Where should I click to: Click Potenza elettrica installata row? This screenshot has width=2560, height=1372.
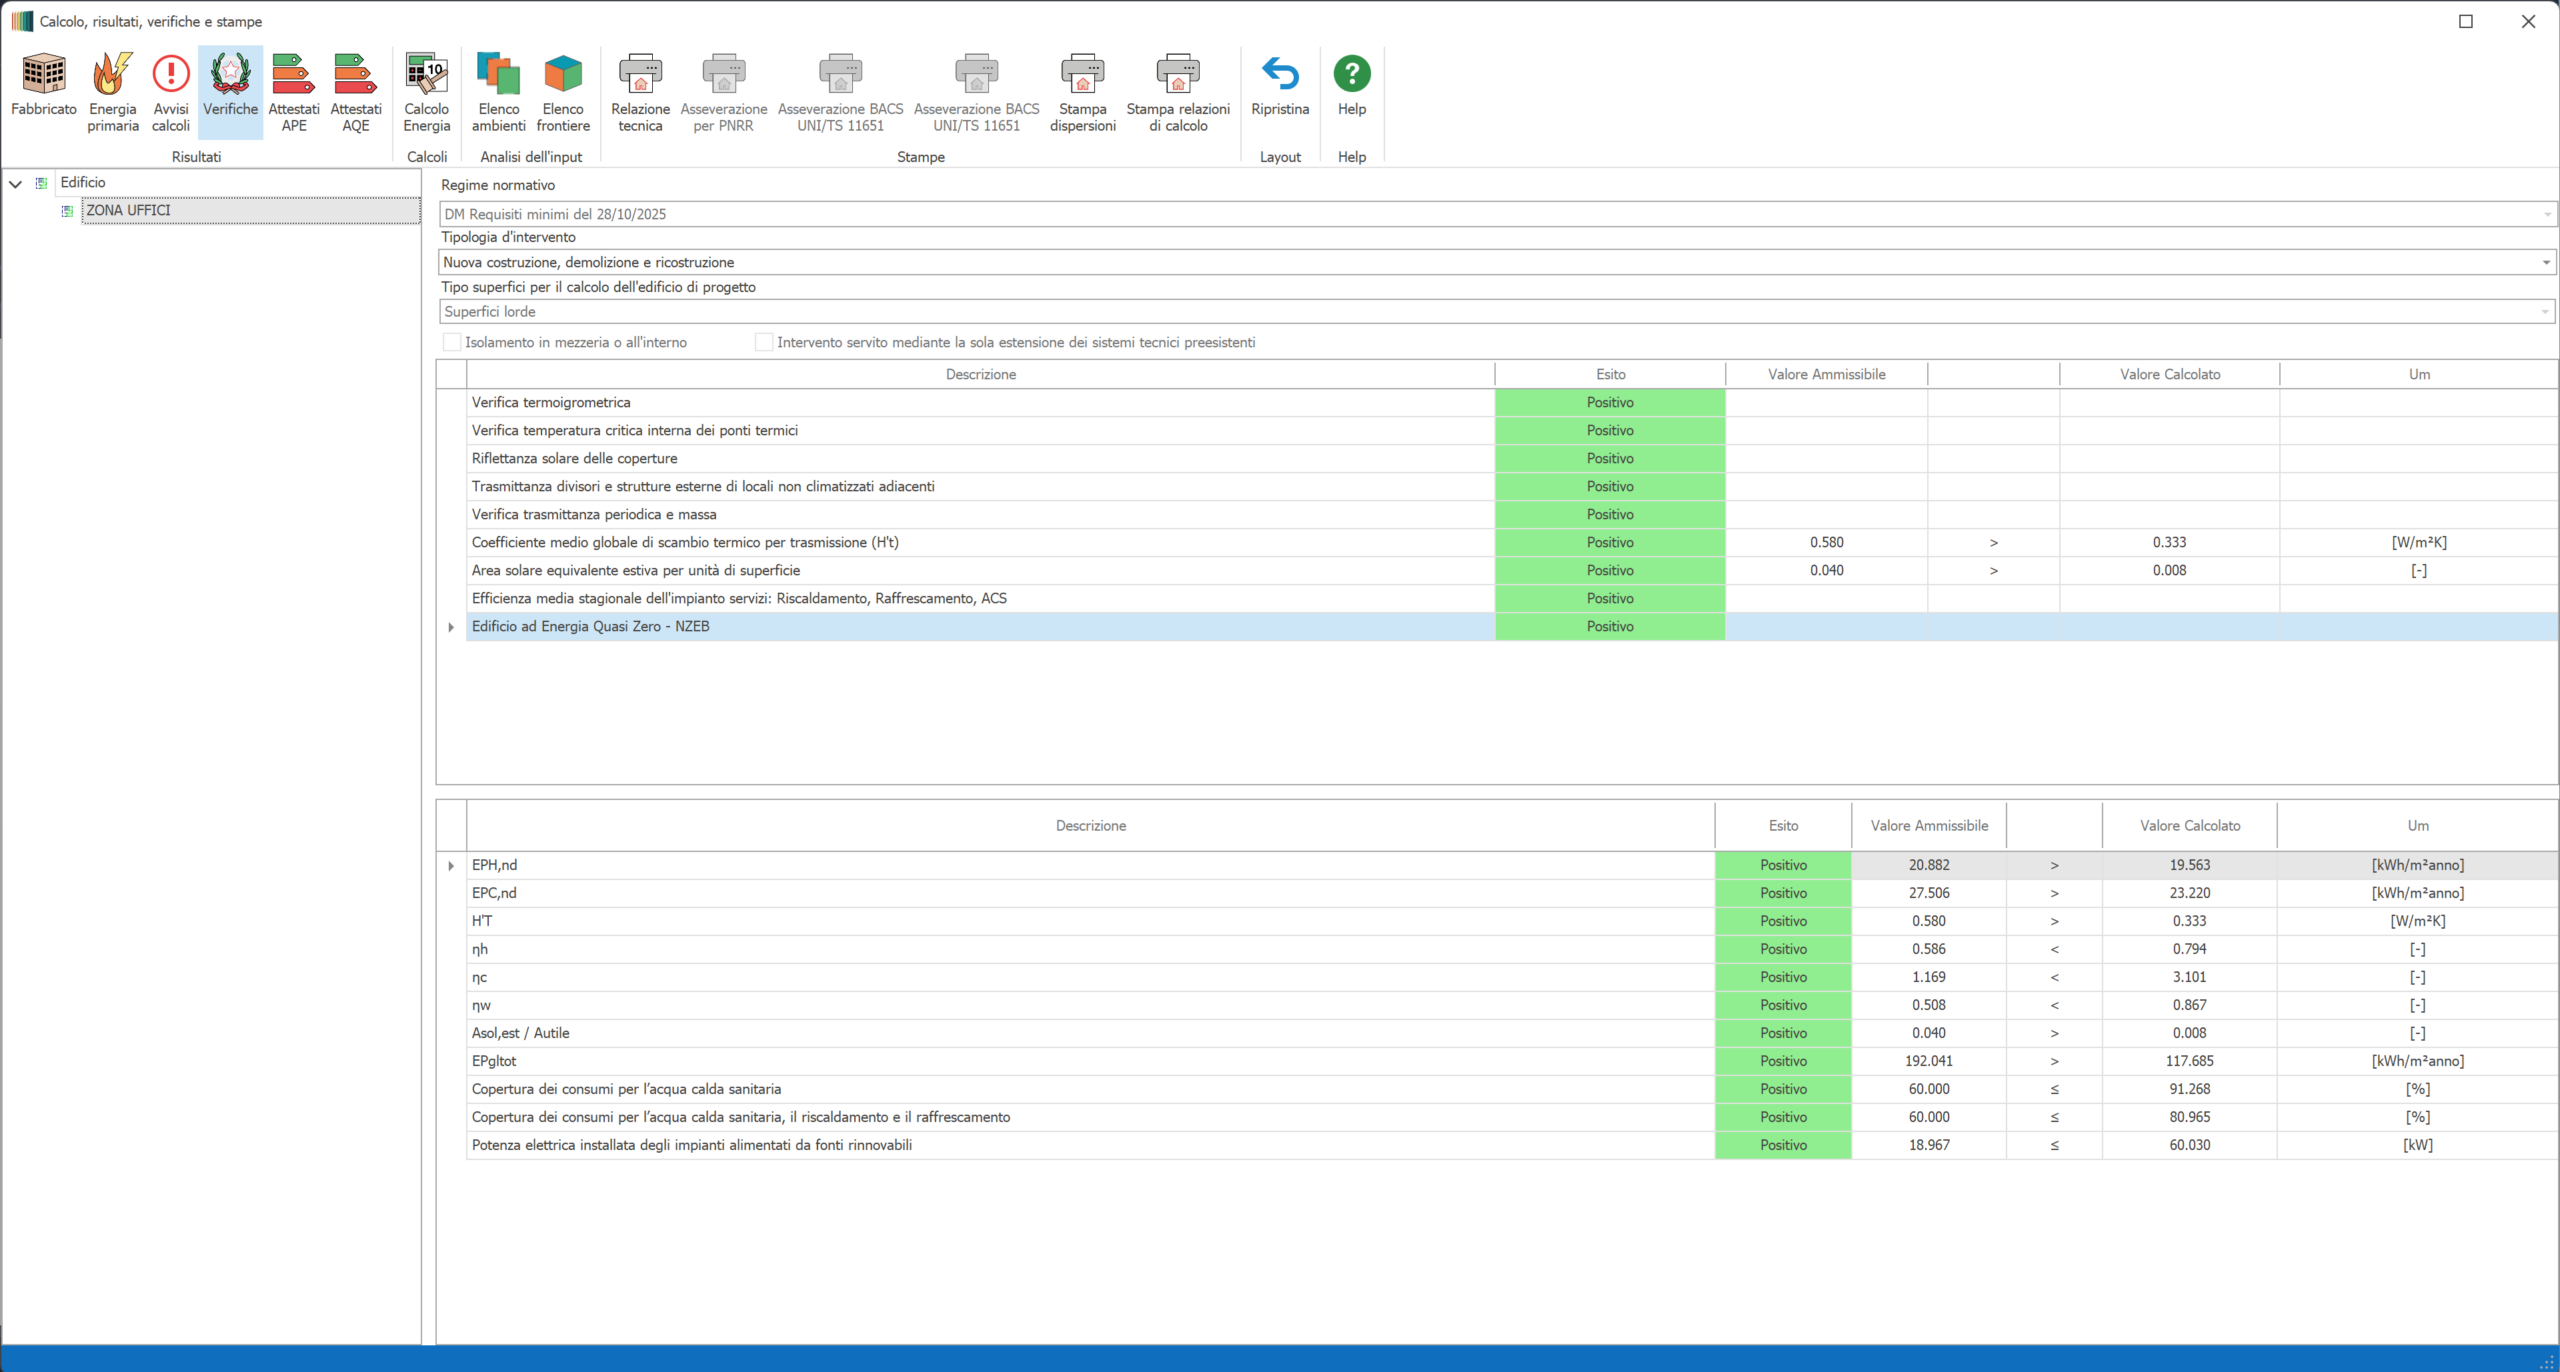1512,1145
